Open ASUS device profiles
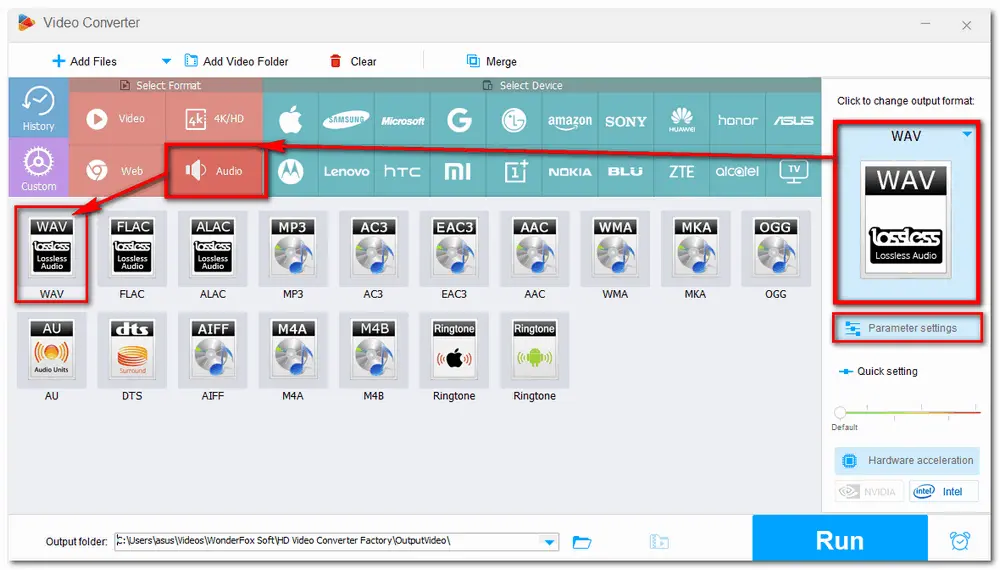The height and width of the screenshot is (570, 1000). click(x=793, y=119)
